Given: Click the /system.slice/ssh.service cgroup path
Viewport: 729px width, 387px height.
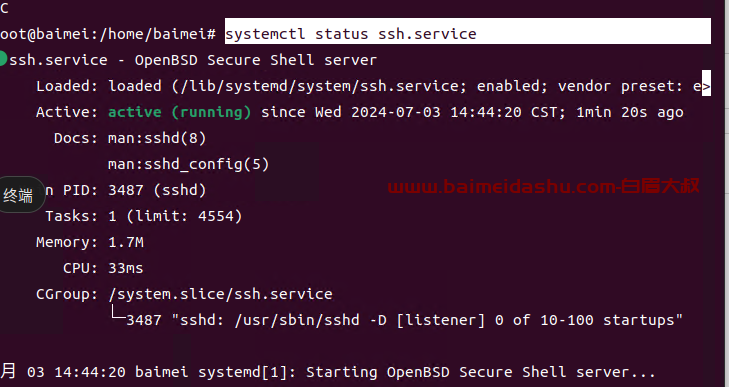Looking at the screenshot, I should pyautogui.click(x=220, y=294).
